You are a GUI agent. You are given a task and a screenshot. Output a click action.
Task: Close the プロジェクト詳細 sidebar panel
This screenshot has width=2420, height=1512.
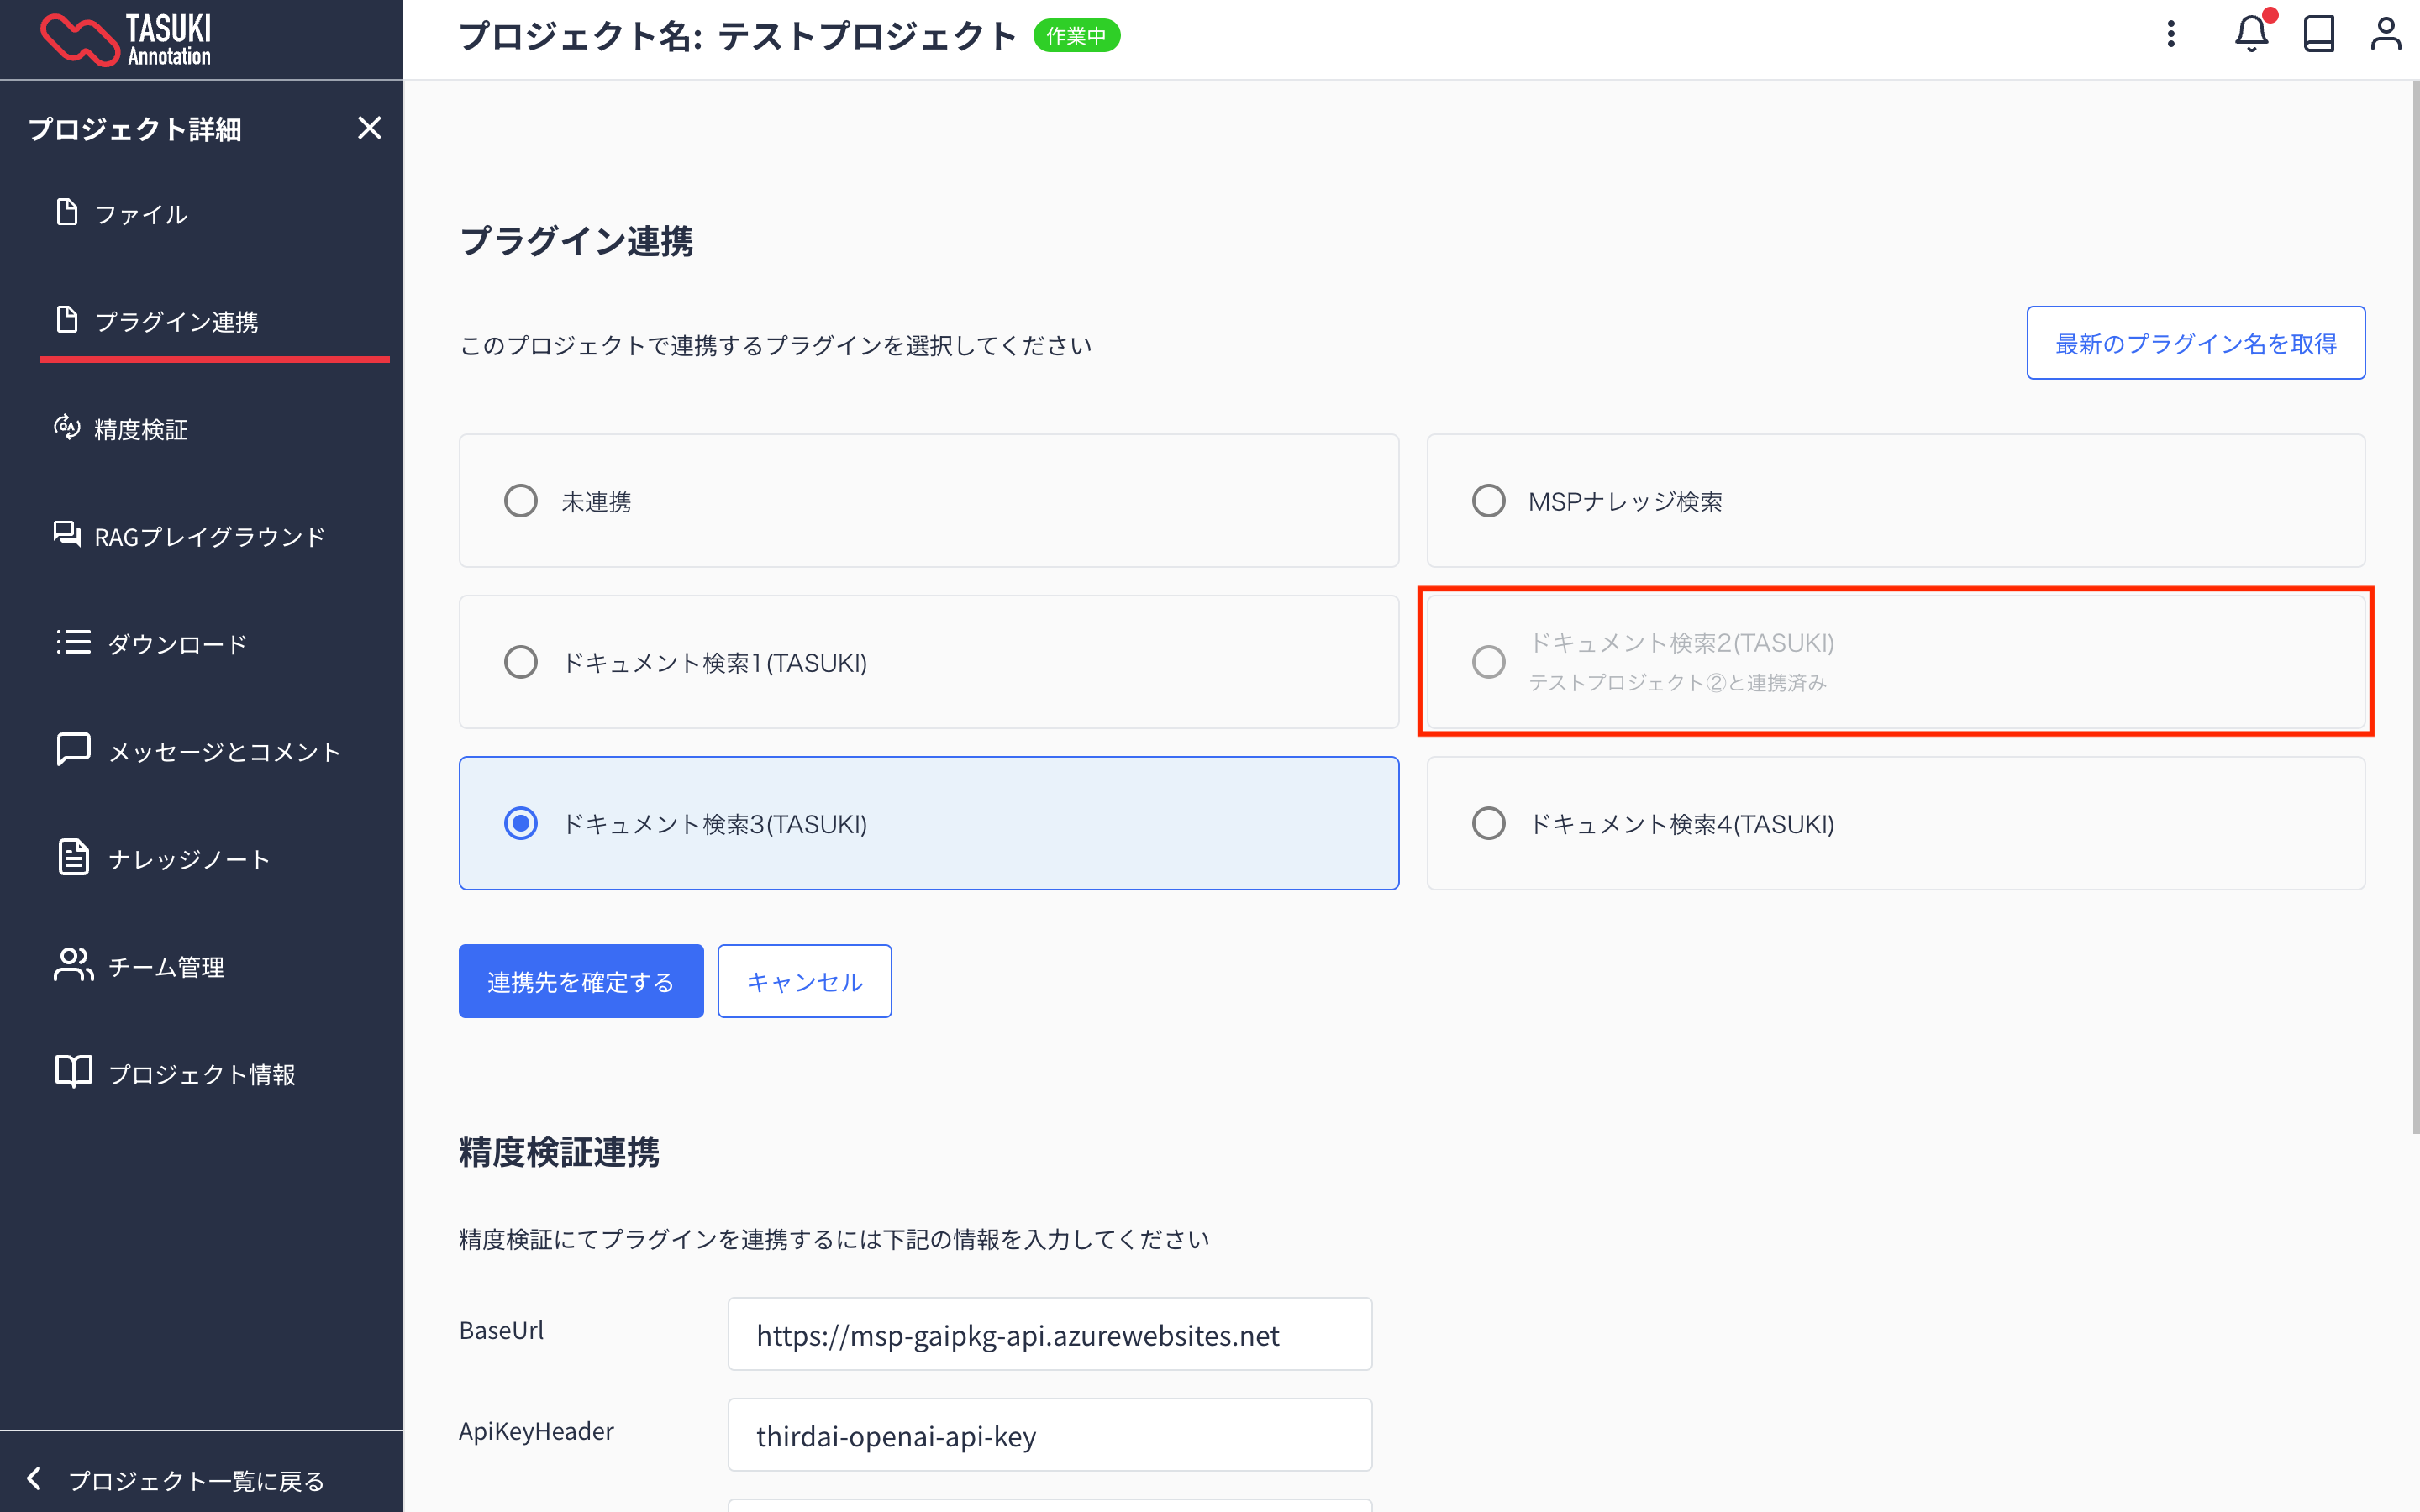pyautogui.click(x=369, y=128)
